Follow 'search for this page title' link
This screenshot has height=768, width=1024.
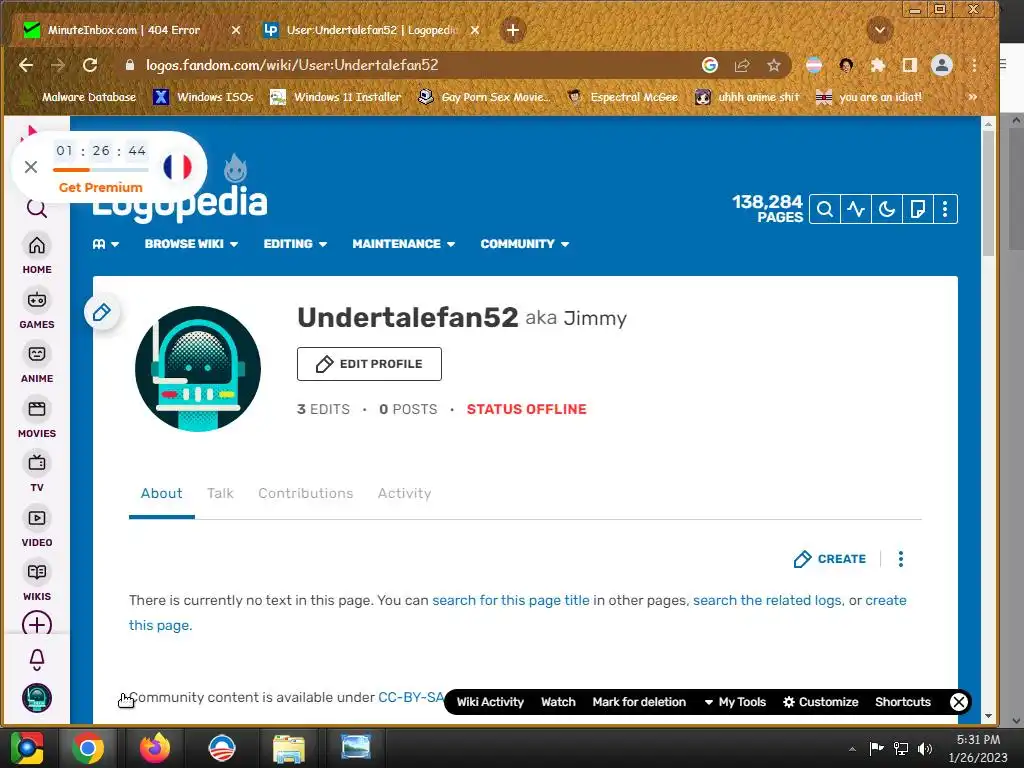click(x=511, y=600)
